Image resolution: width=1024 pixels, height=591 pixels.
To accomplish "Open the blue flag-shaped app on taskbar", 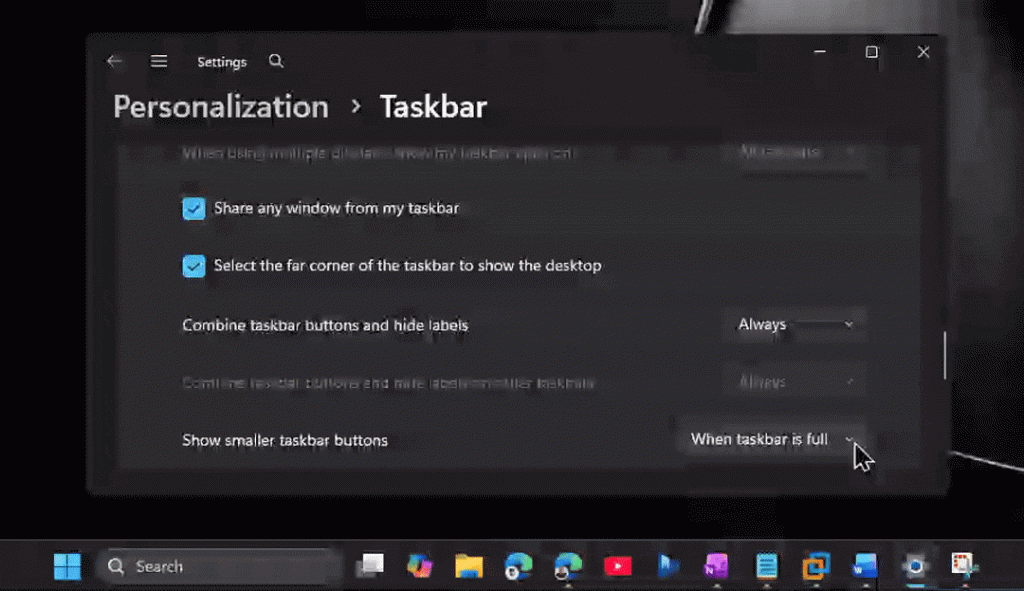I will [667, 566].
